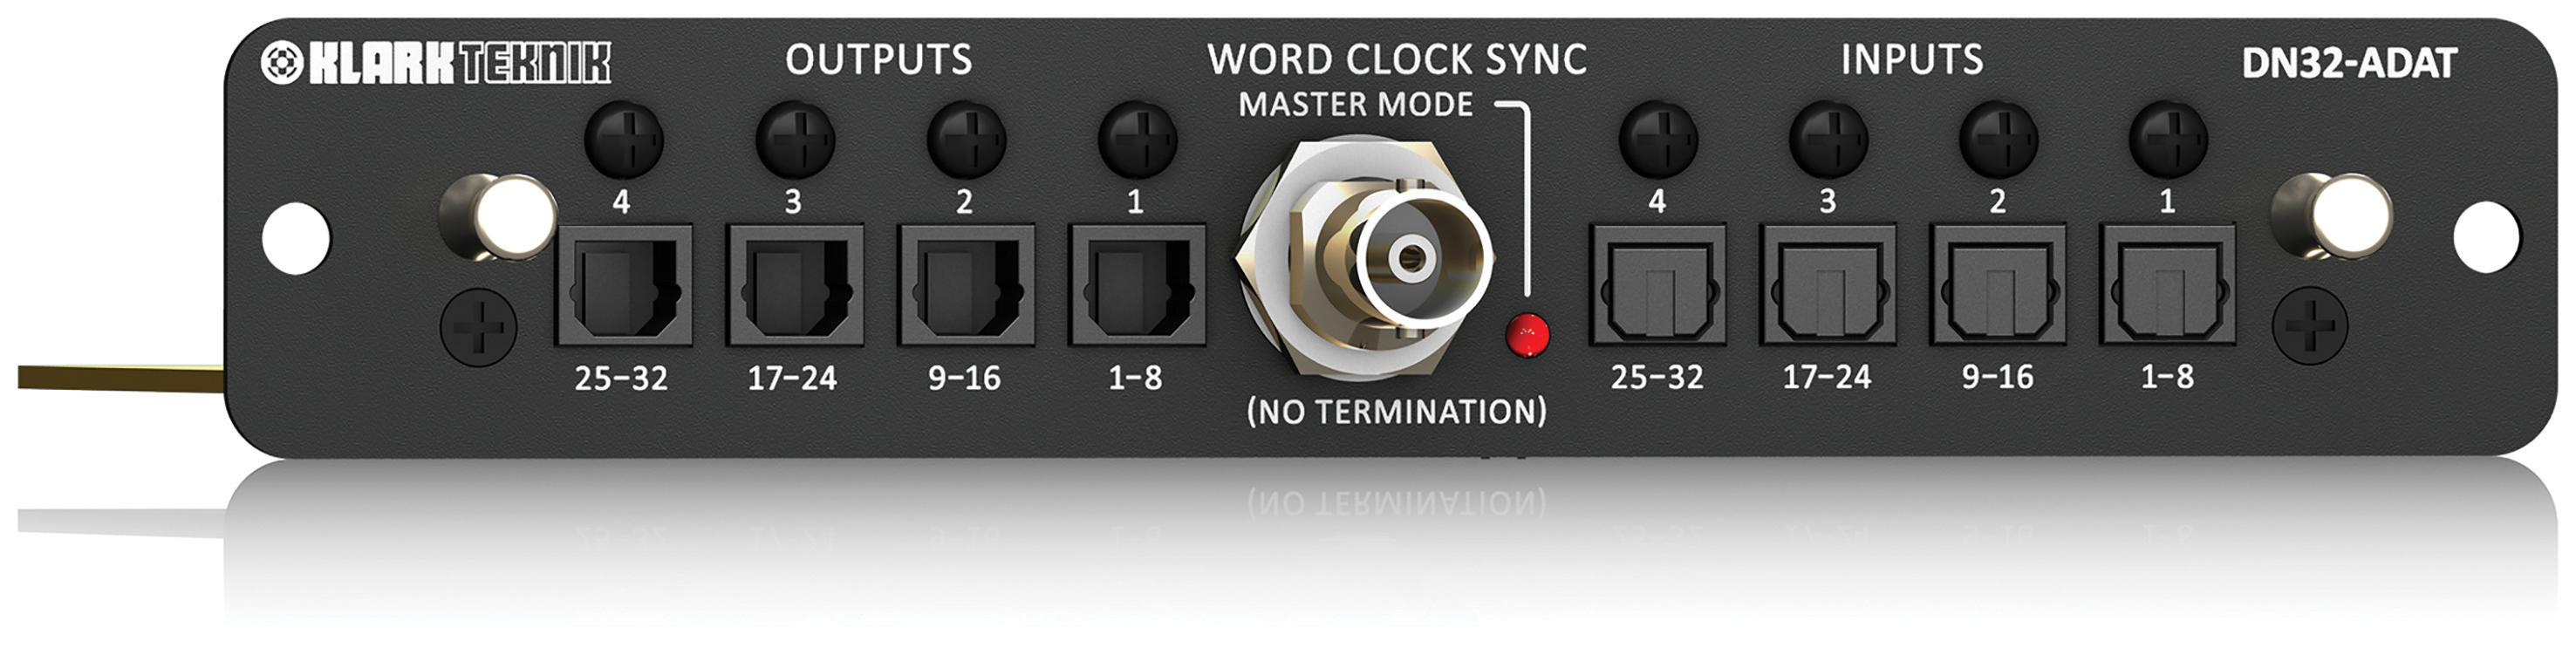This screenshot has width=2576, height=669.
Task: Click the OUTPUTS heading text
Action: [x=879, y=60]
